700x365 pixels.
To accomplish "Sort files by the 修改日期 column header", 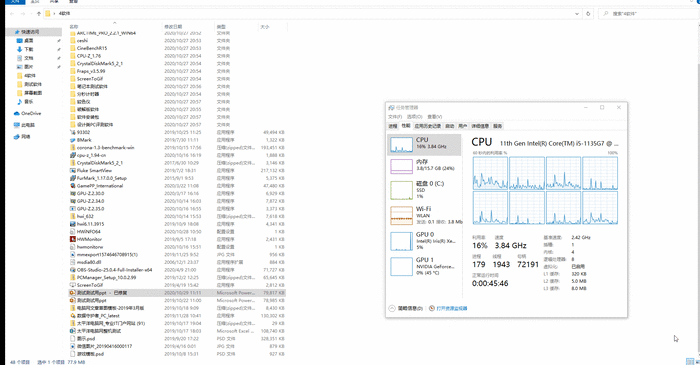I will point(173,27).
